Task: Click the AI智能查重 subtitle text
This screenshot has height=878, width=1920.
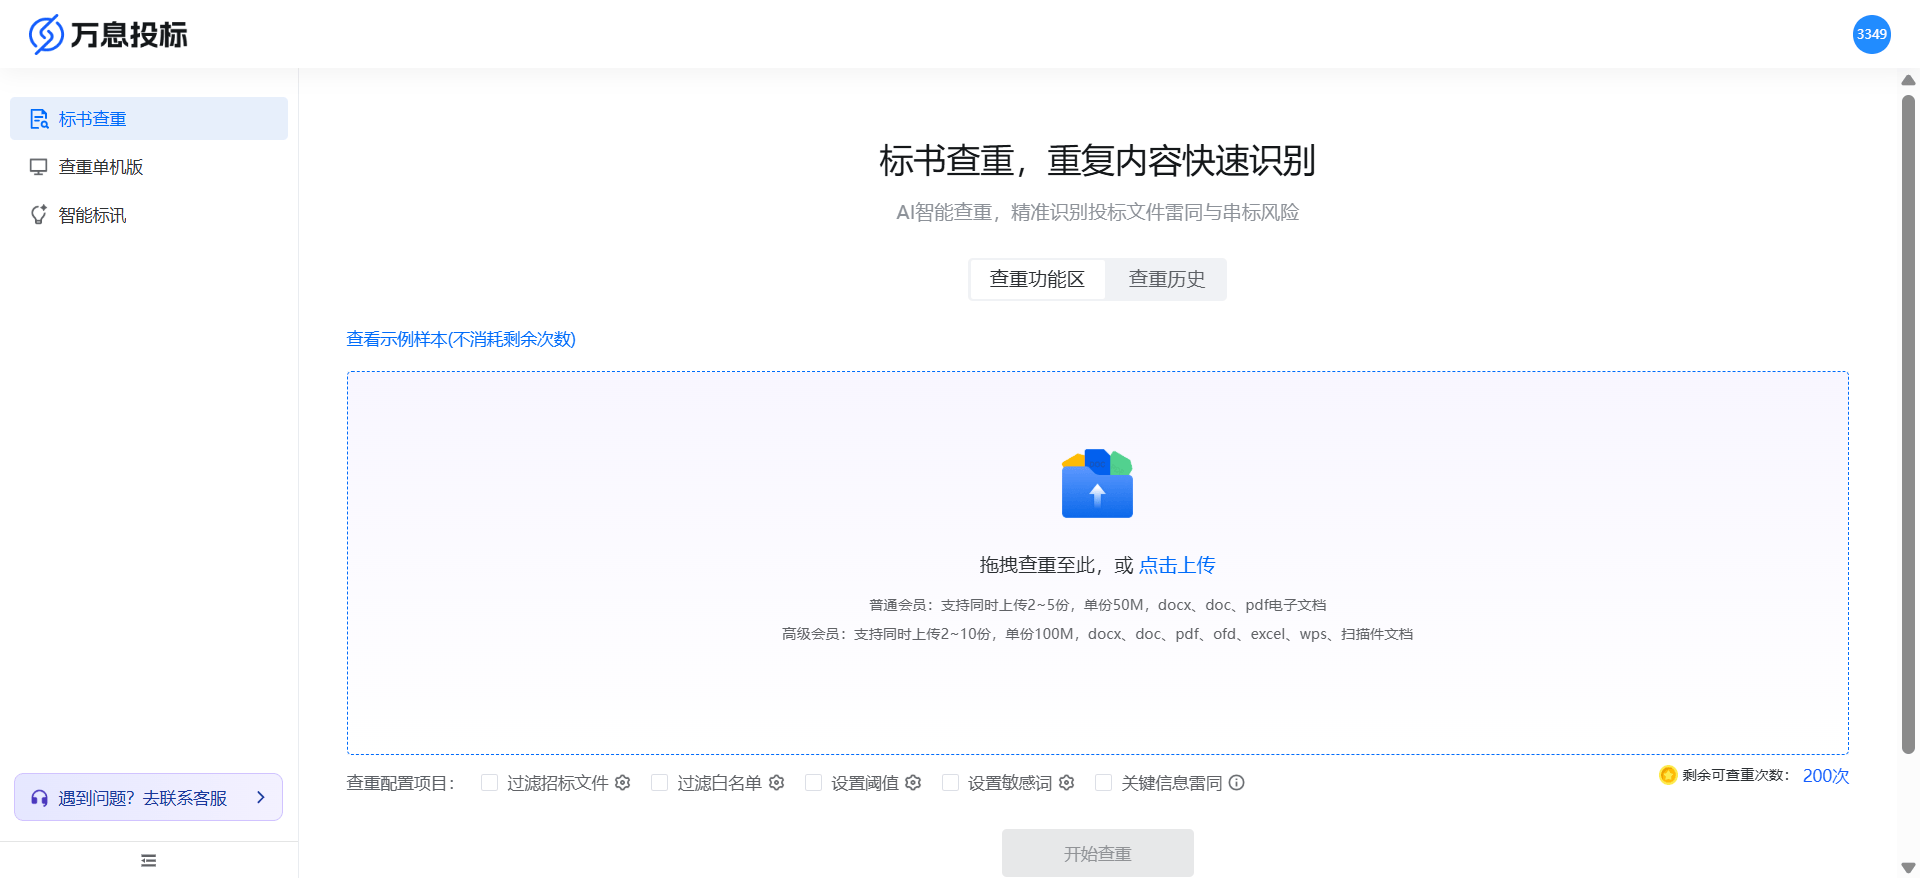Action: tap(1097, 212)
